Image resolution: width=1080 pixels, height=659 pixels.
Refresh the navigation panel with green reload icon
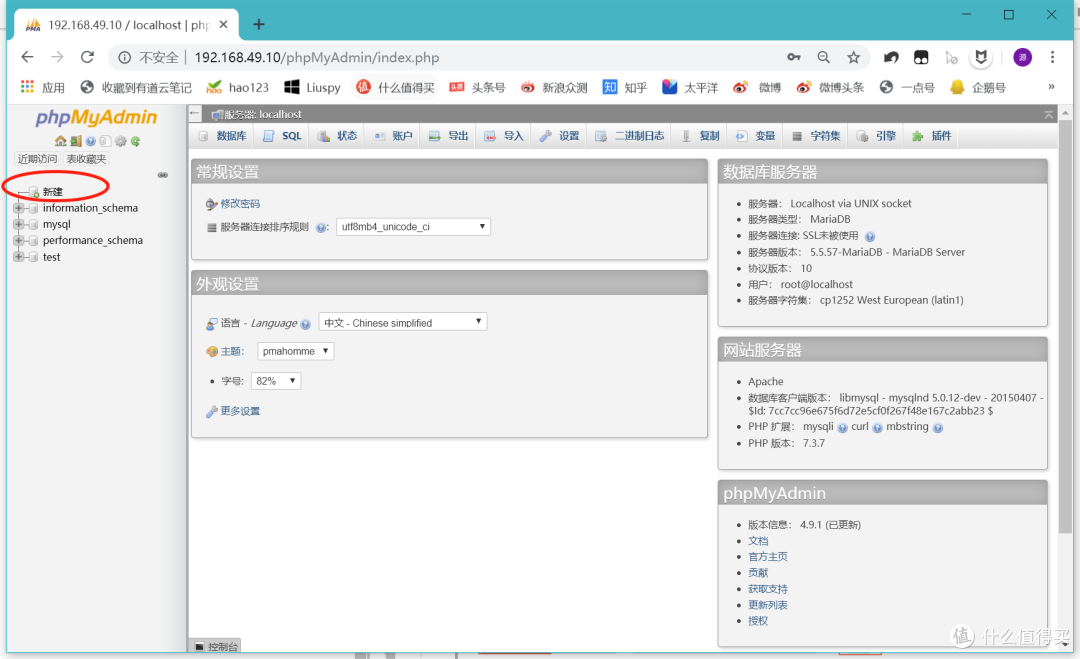pos(135,141)
